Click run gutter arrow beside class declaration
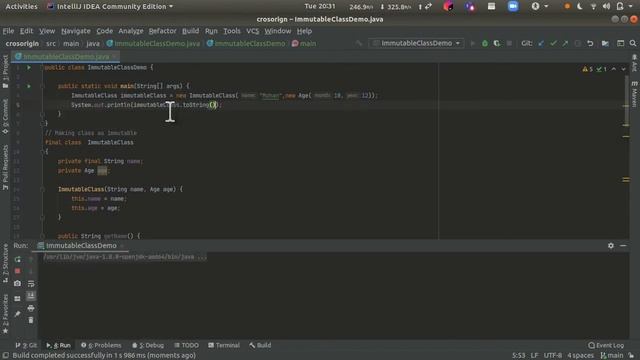Screen dimensions: 640x360 [x=29, y=67]
